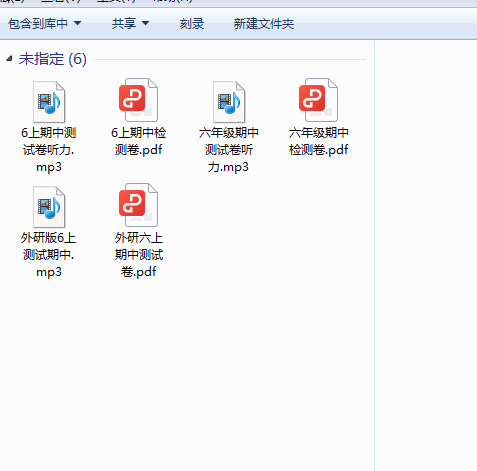Open the 共享 dropdown menu

(x=130, y=24)
